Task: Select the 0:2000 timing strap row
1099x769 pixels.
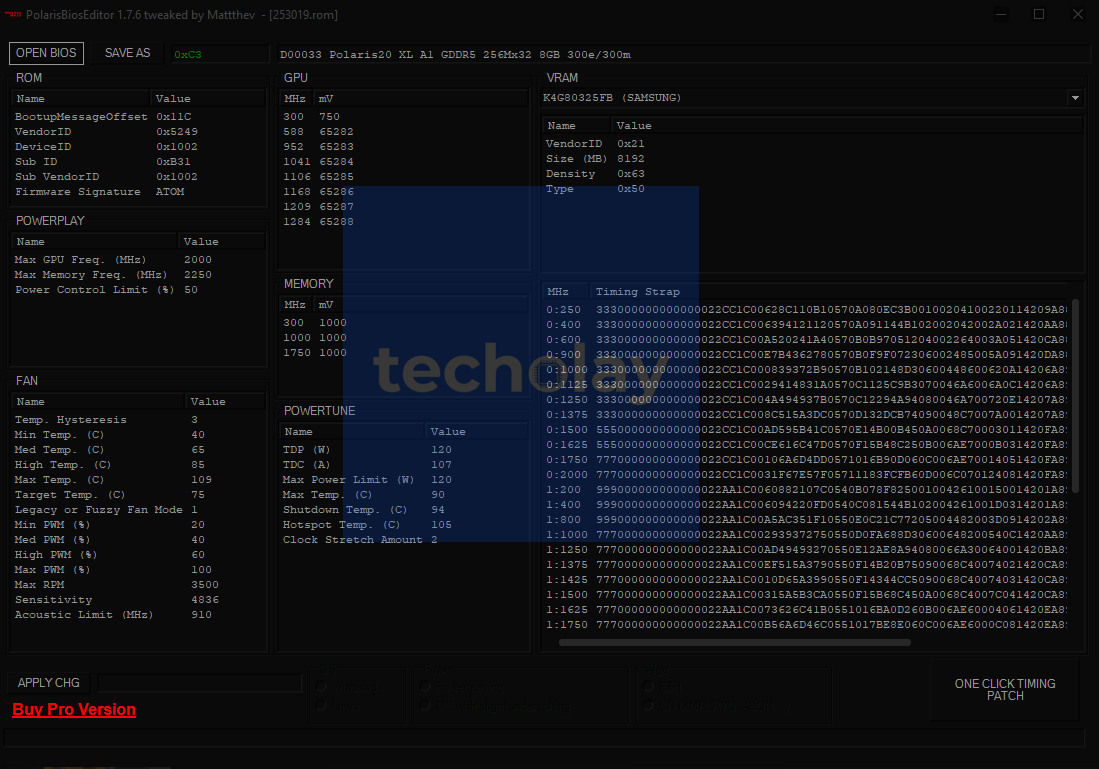Action: [806, 475]
